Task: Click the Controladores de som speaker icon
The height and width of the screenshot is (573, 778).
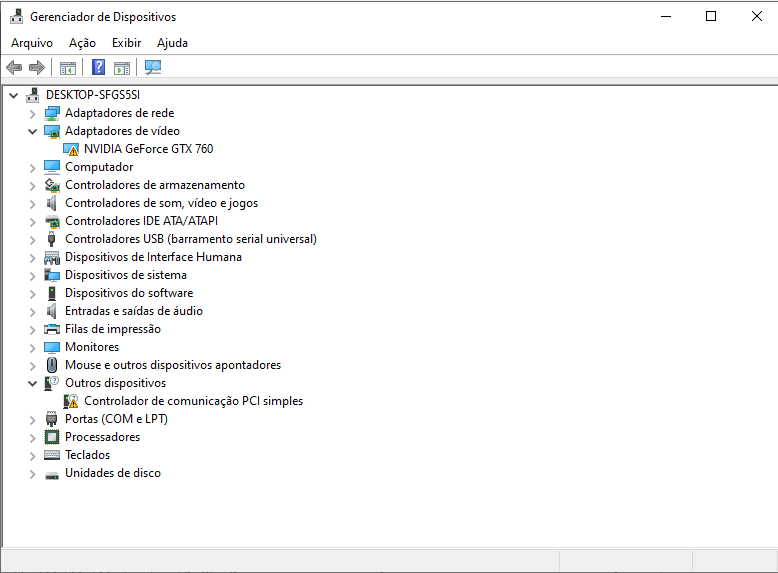Action: coord(52,203)
